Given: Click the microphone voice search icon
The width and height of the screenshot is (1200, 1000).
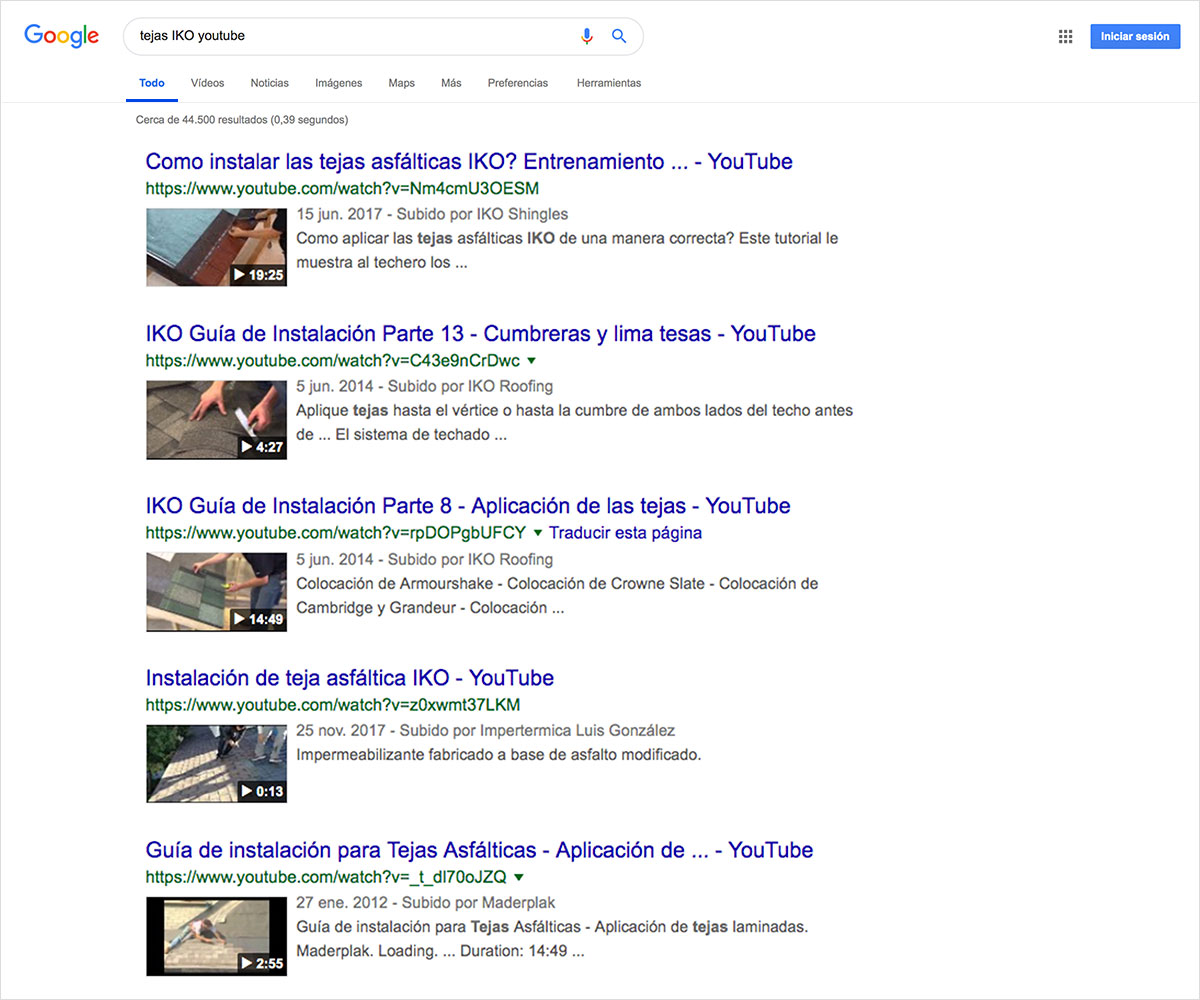Looking at the screenshot, I should point(587,35).
